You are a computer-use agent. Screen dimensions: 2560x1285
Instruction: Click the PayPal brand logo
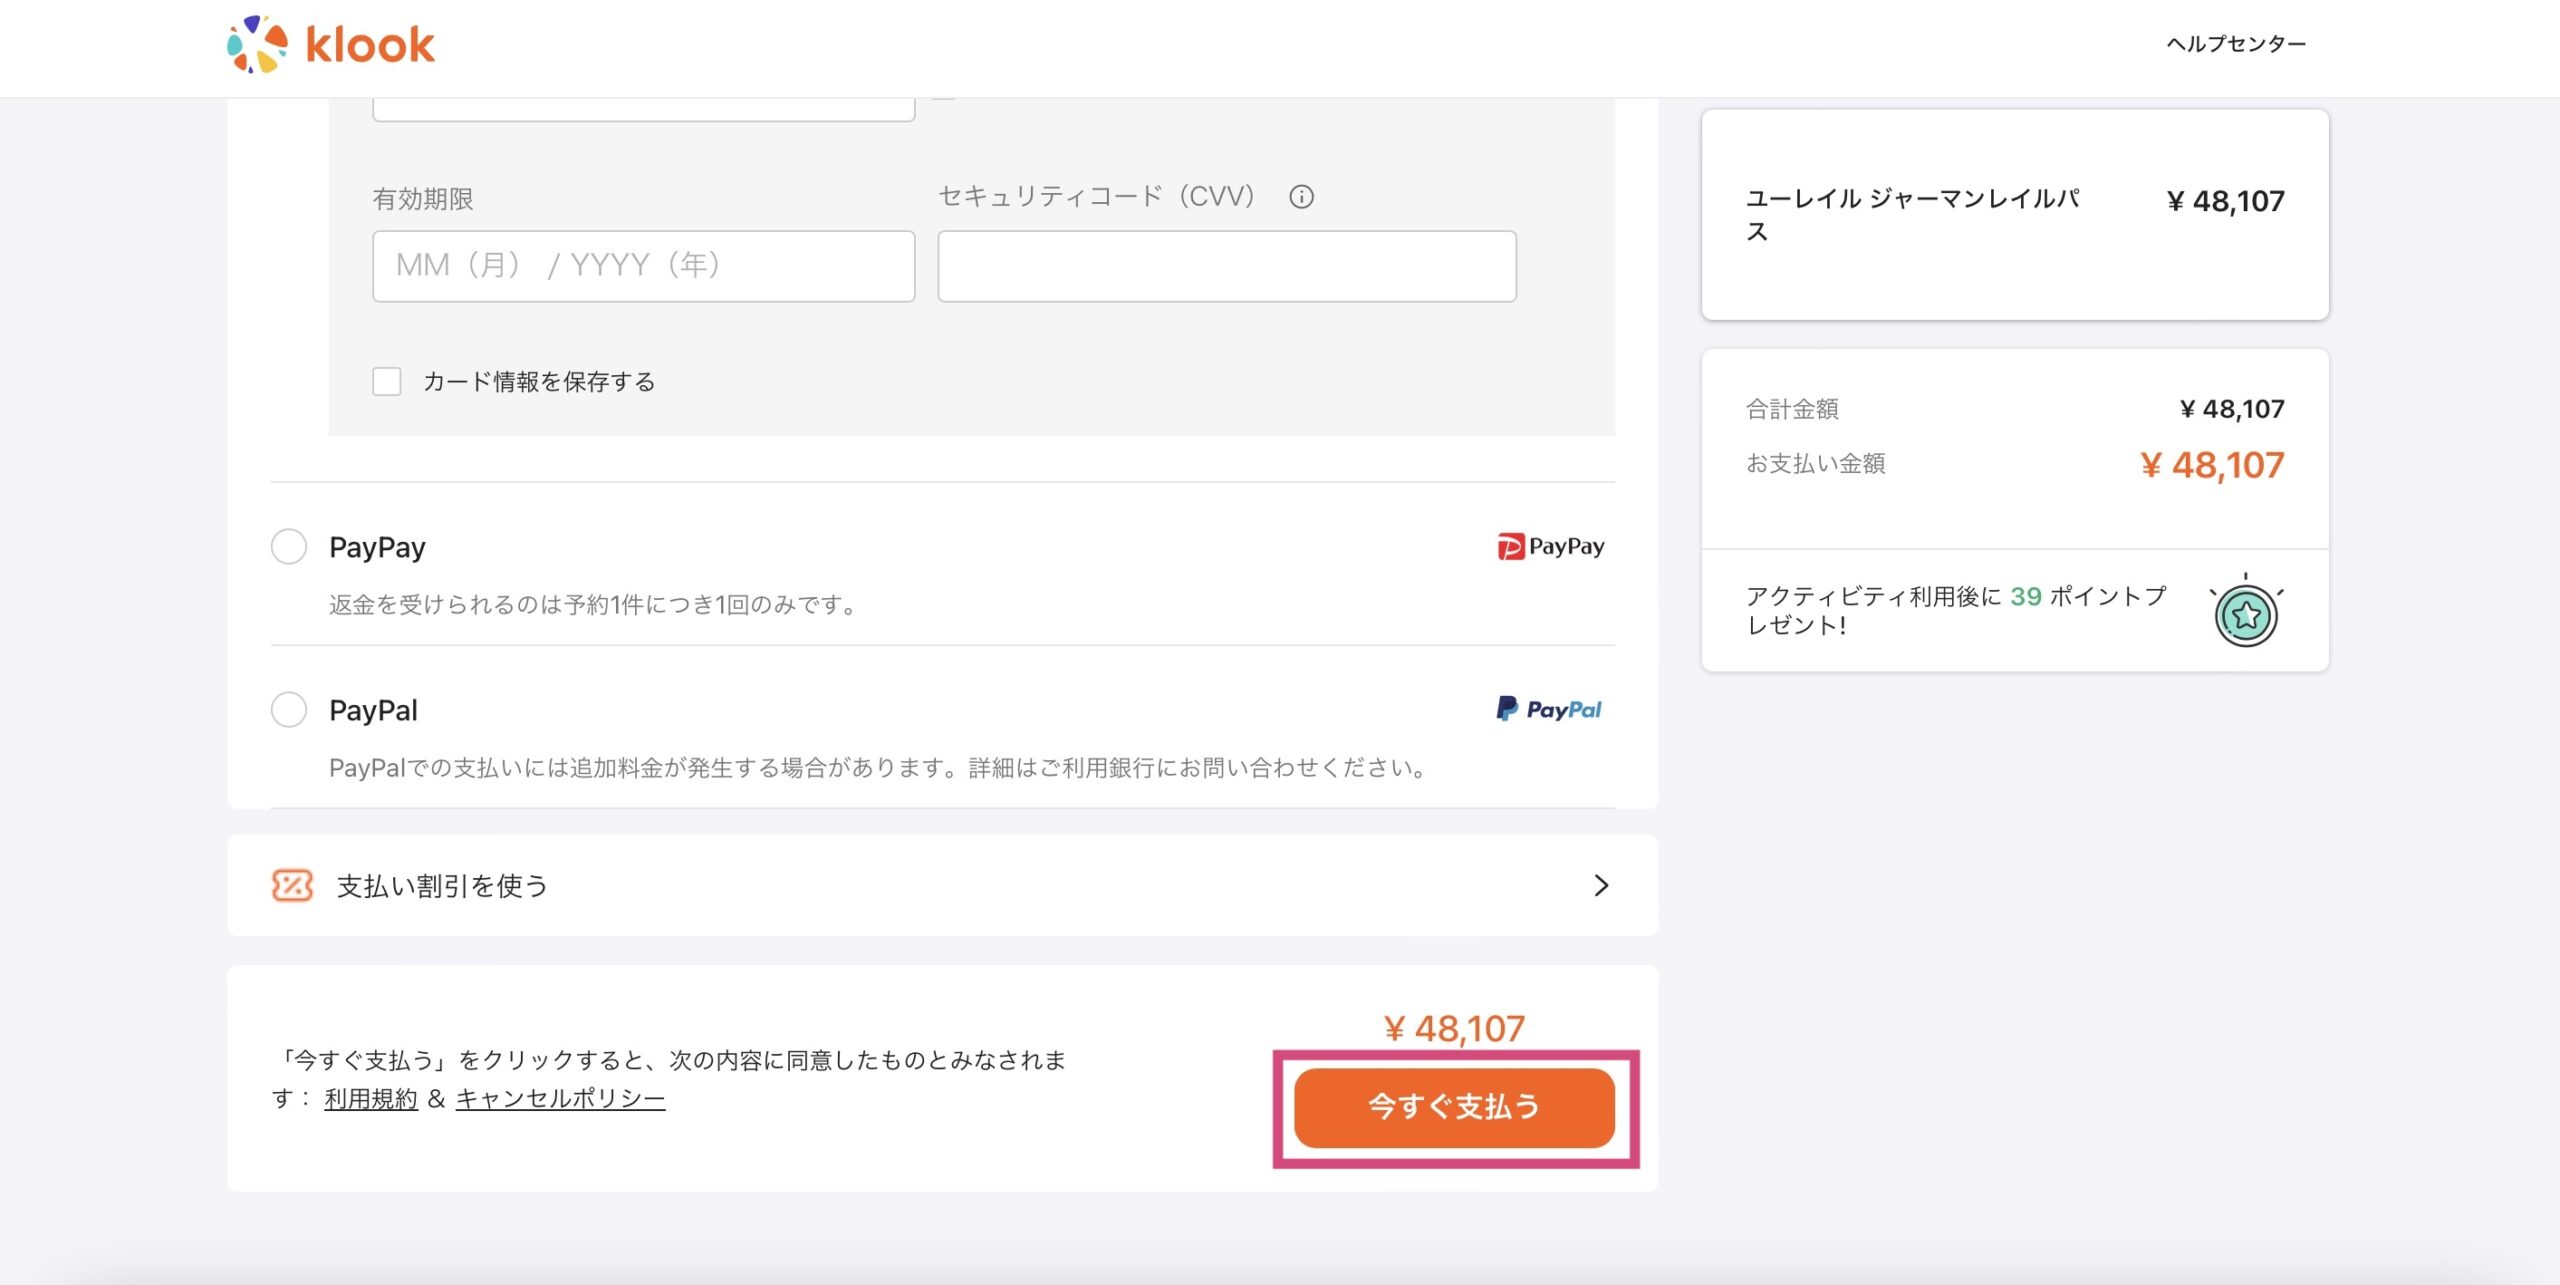click(x=1549, y=709)
